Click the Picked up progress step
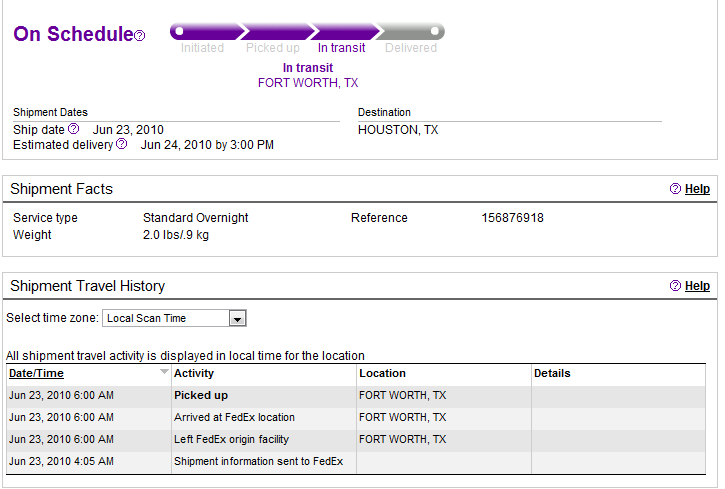This screenshot has width=725, height=489. pyautogui.click(x=272, y=48)
